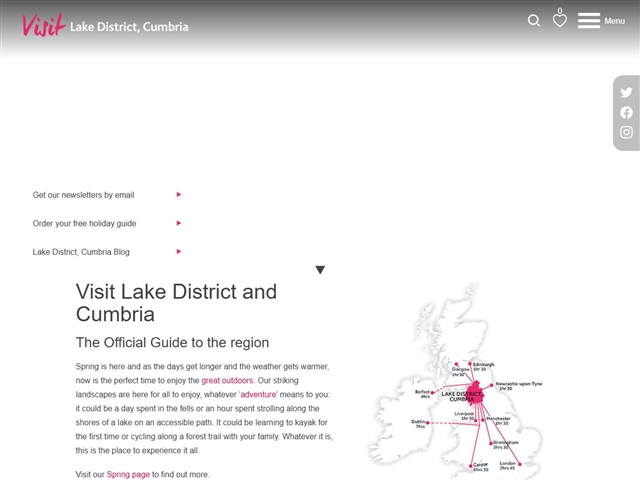Viewport: 640px width, 480px height.
Task: Open the search magnifier icon
Action: coord(533,20)
